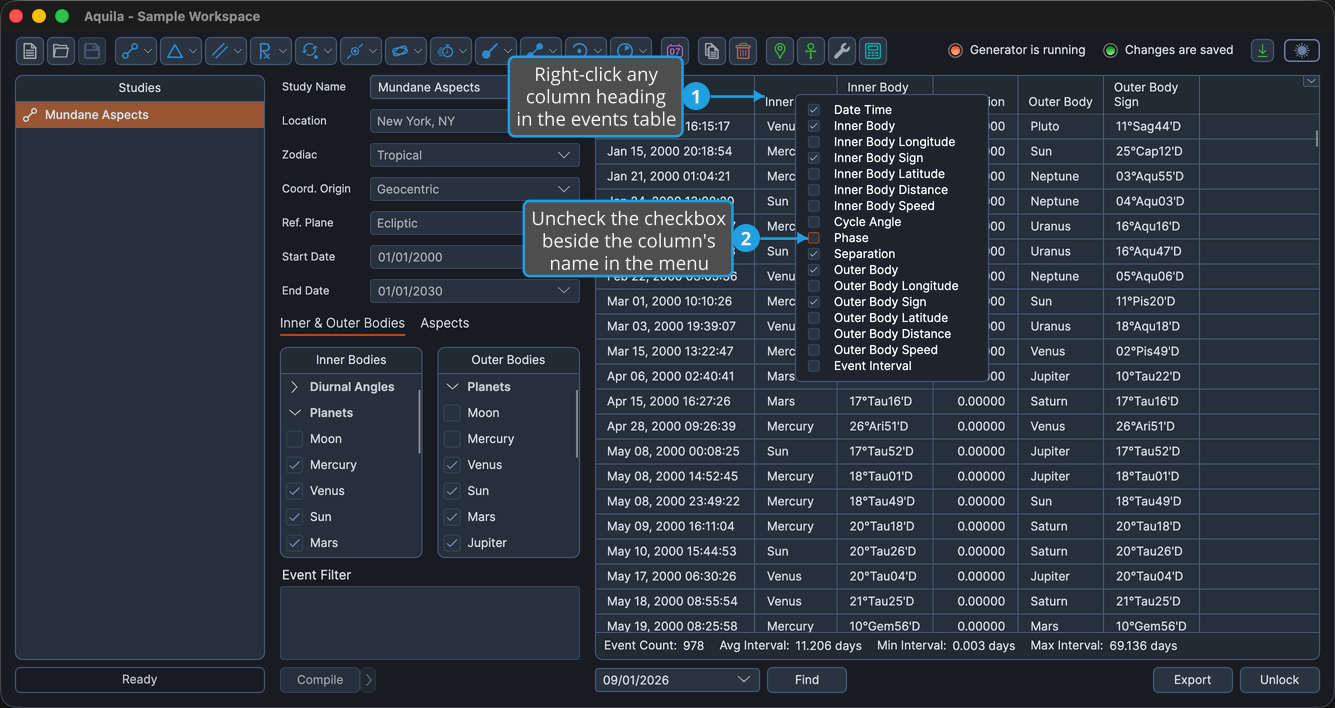Click the Compile button

click(x=320, y=680)
